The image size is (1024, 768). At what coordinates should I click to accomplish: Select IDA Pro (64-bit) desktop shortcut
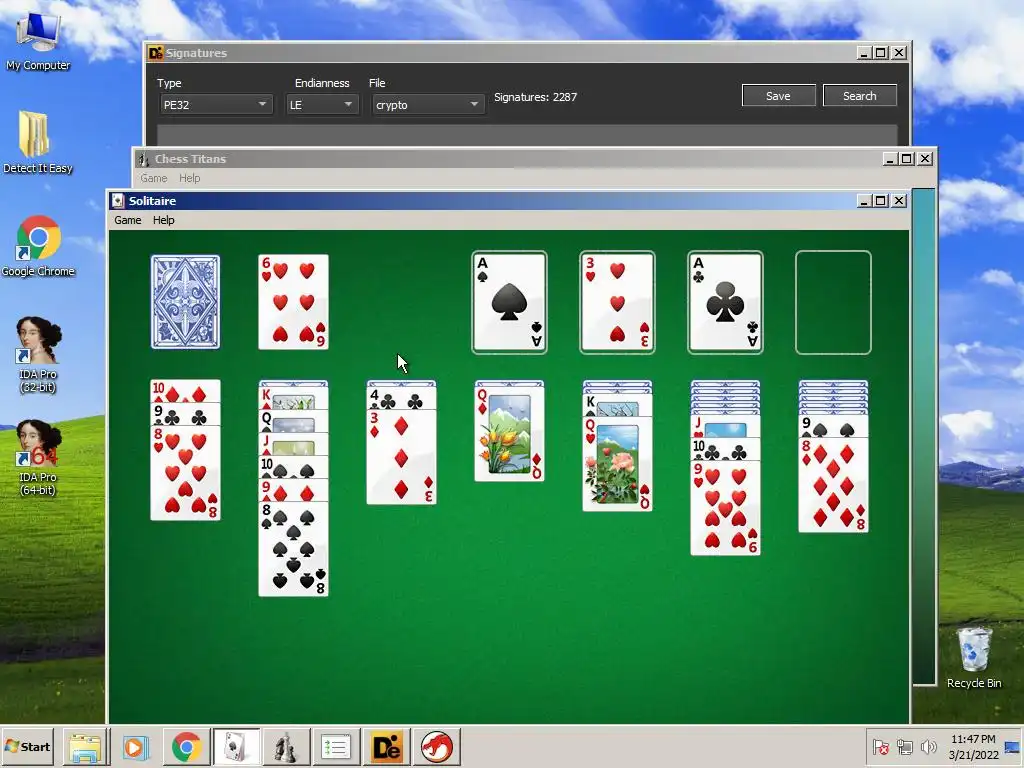[38, 458]
